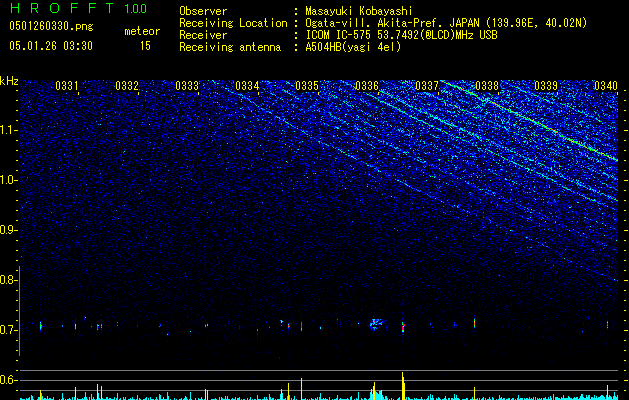629x400 pixels.
Task: Click the 0.9 kHz axis label
Action: pos(8,230)
